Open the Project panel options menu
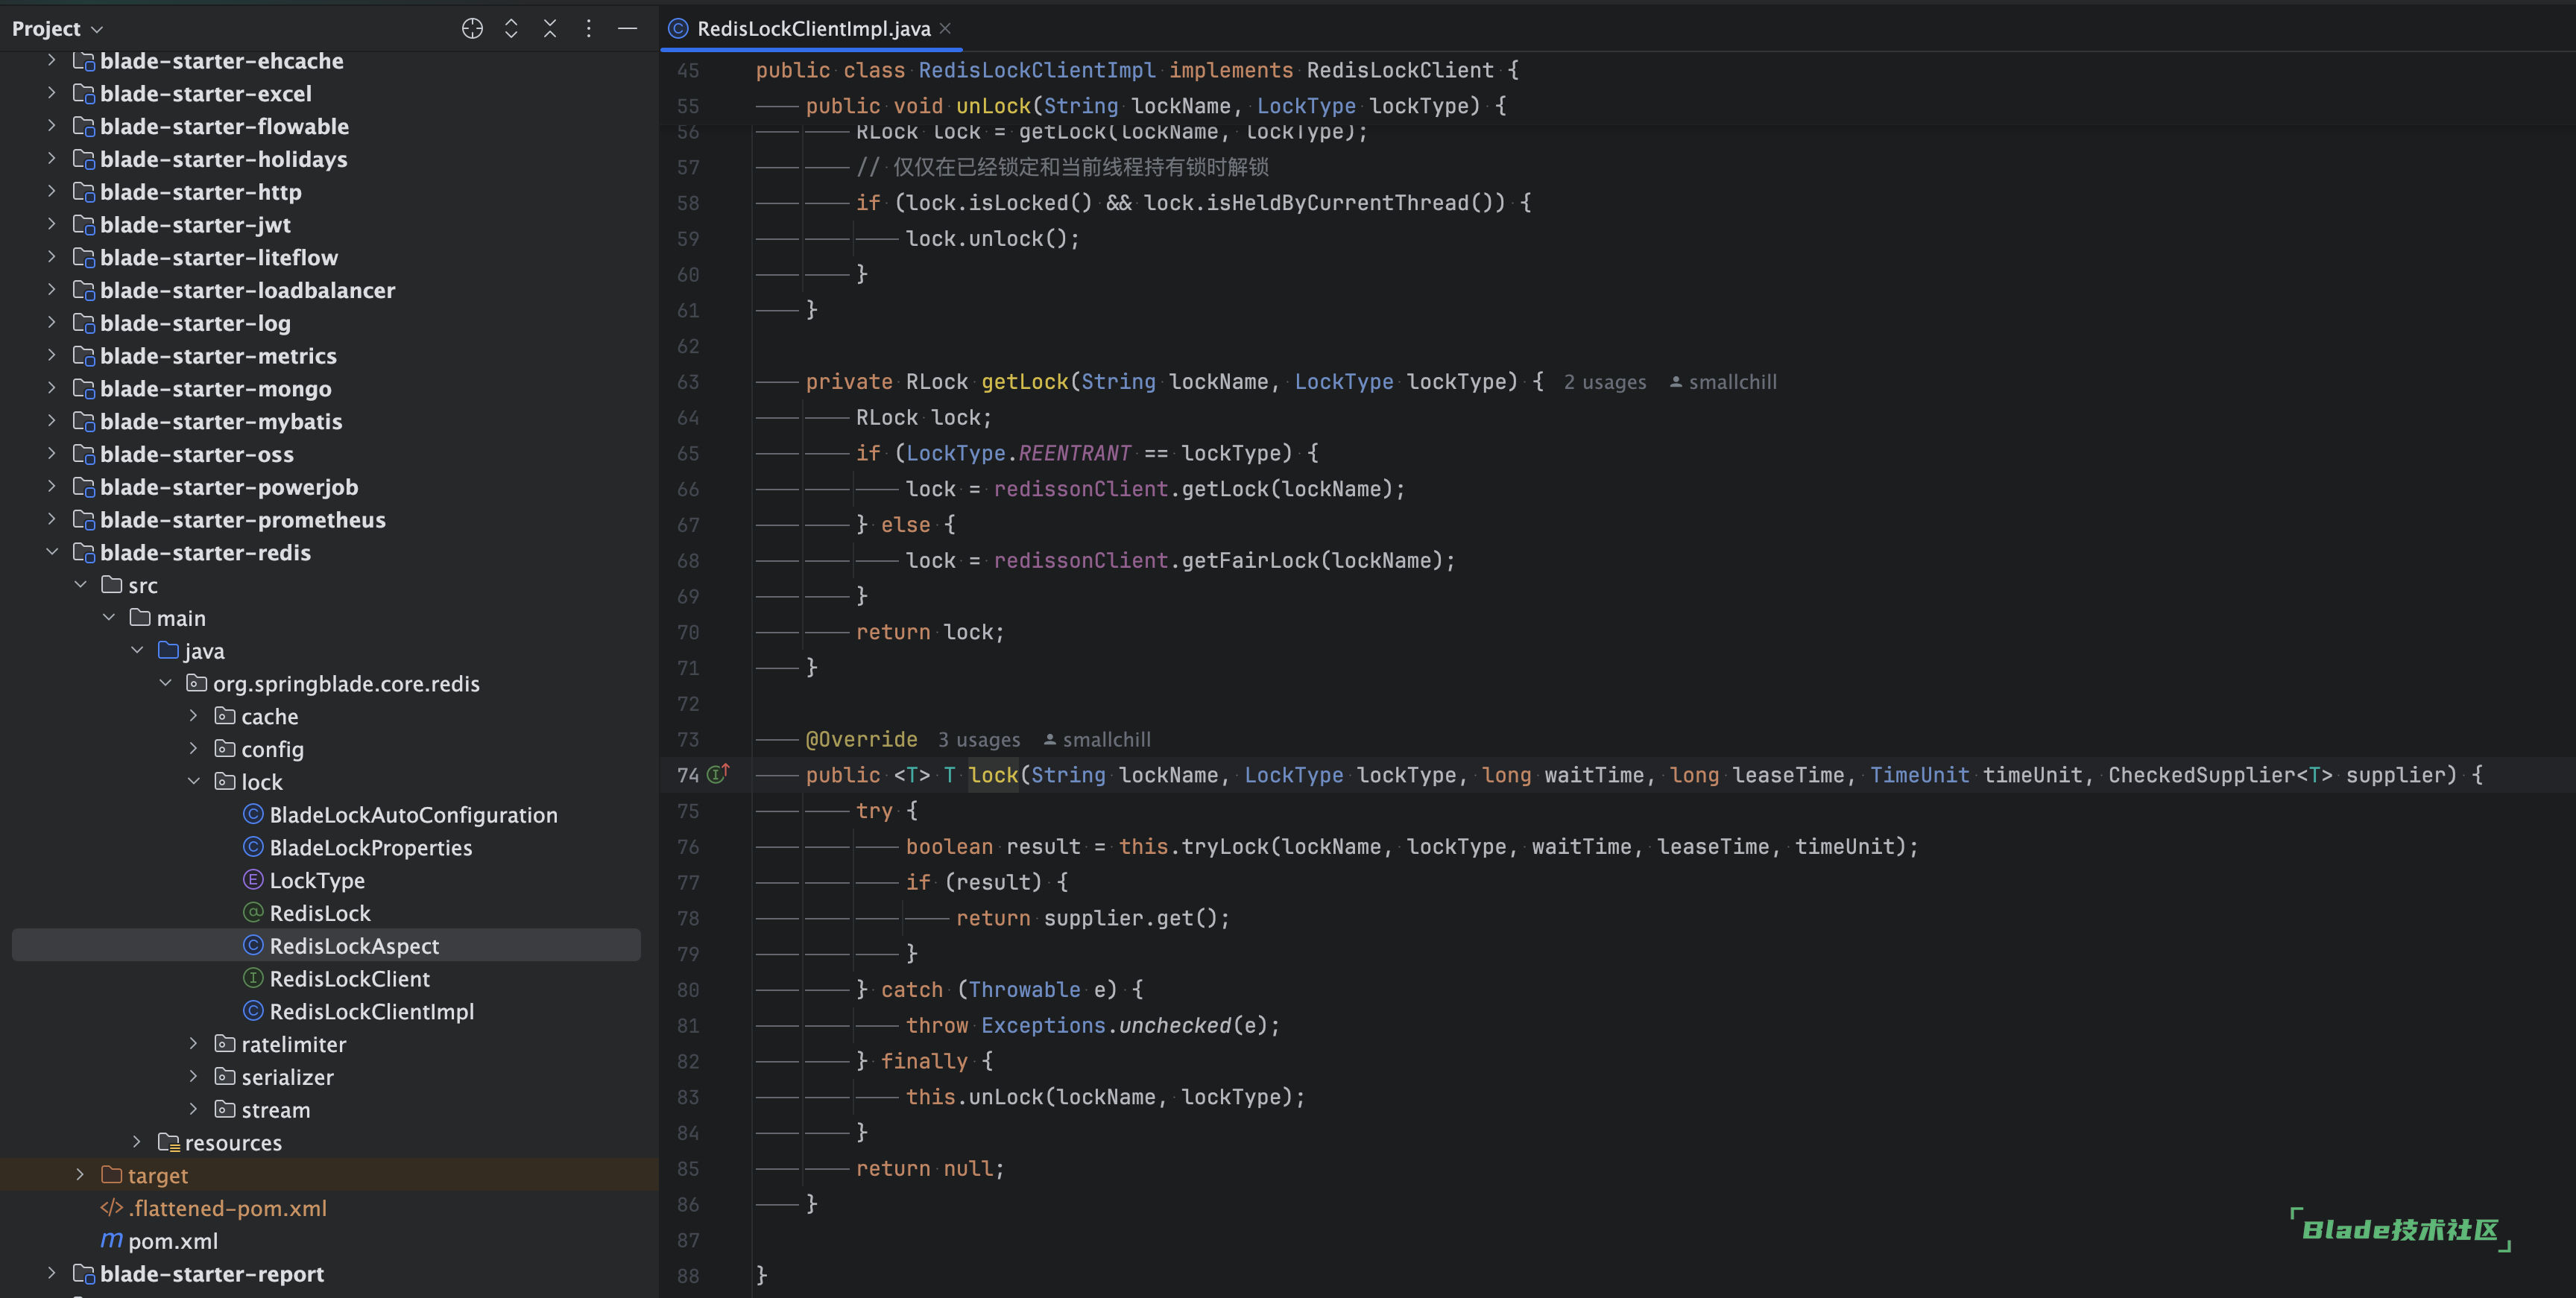 589,29
